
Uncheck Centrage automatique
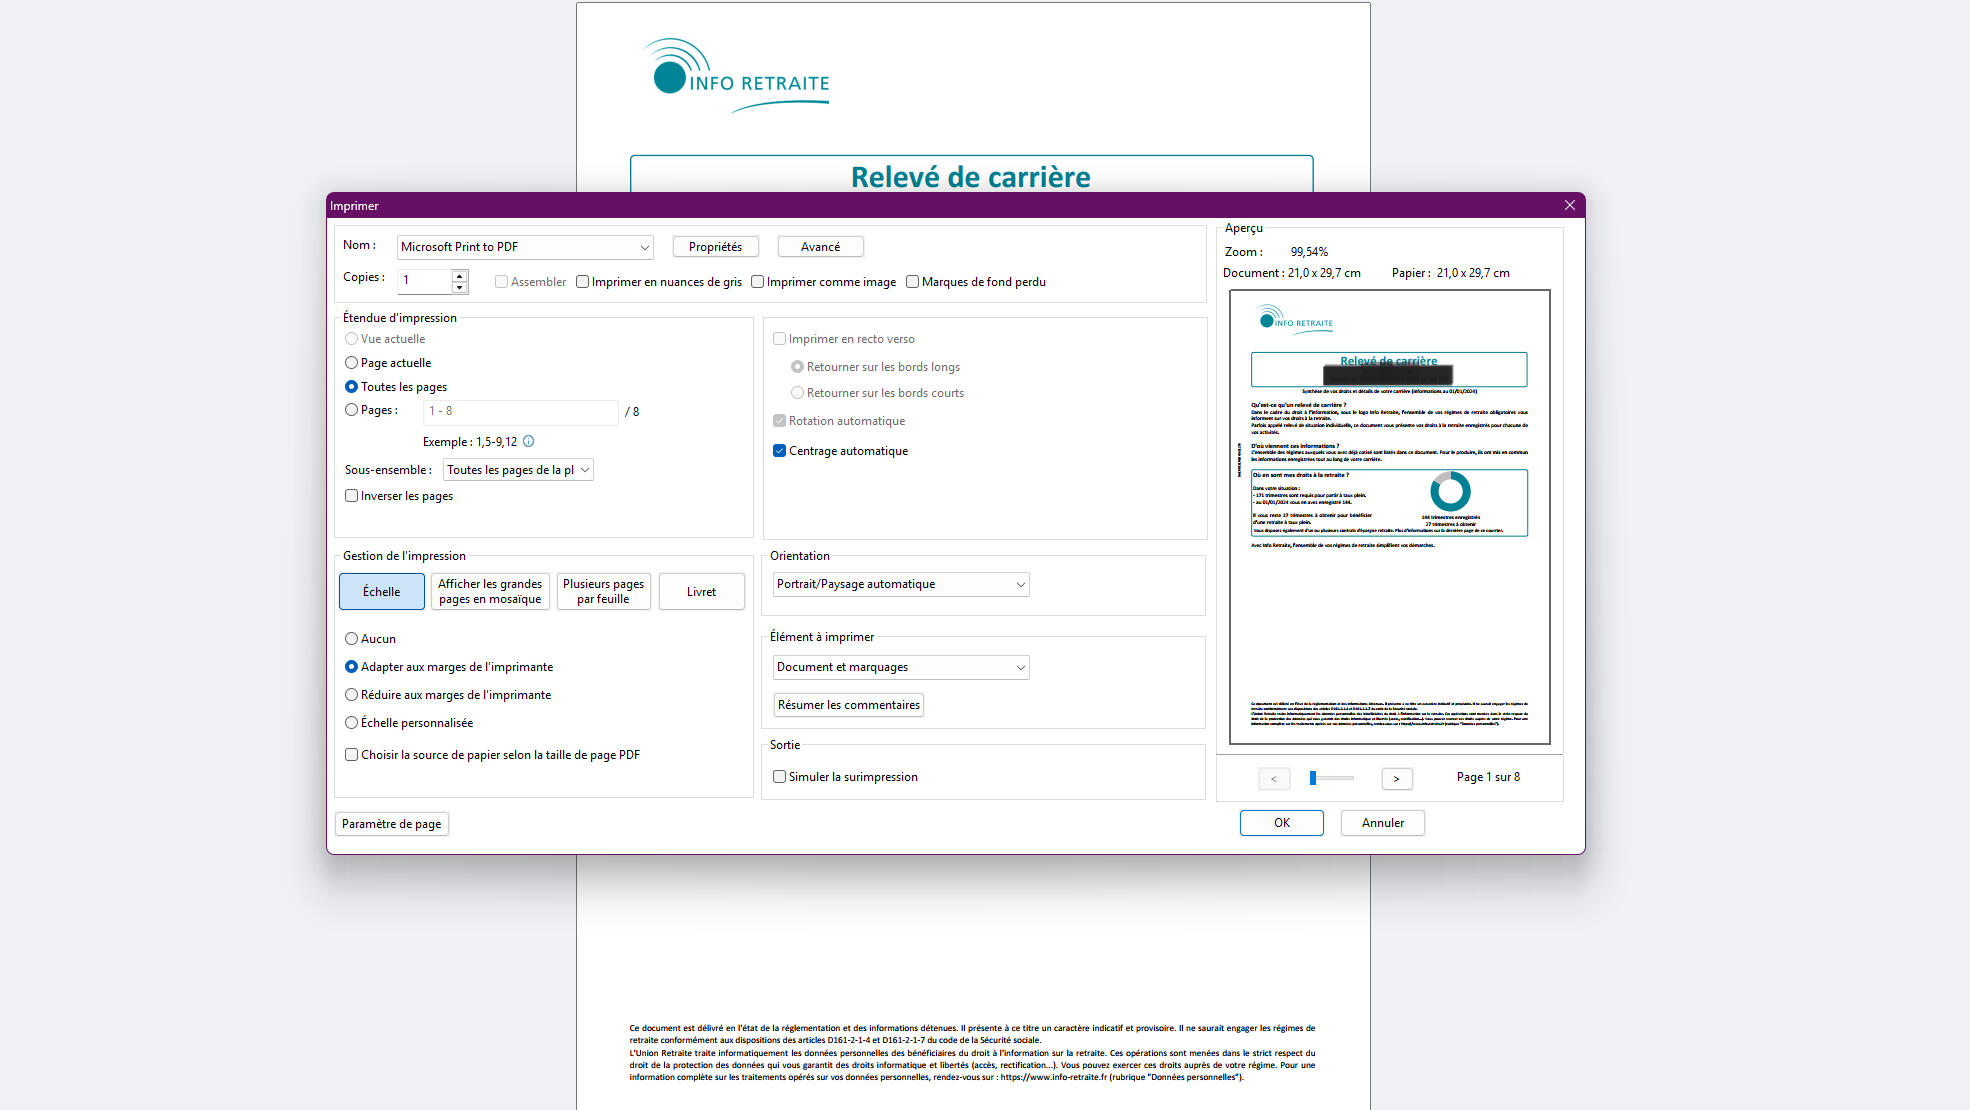[780, 451]
